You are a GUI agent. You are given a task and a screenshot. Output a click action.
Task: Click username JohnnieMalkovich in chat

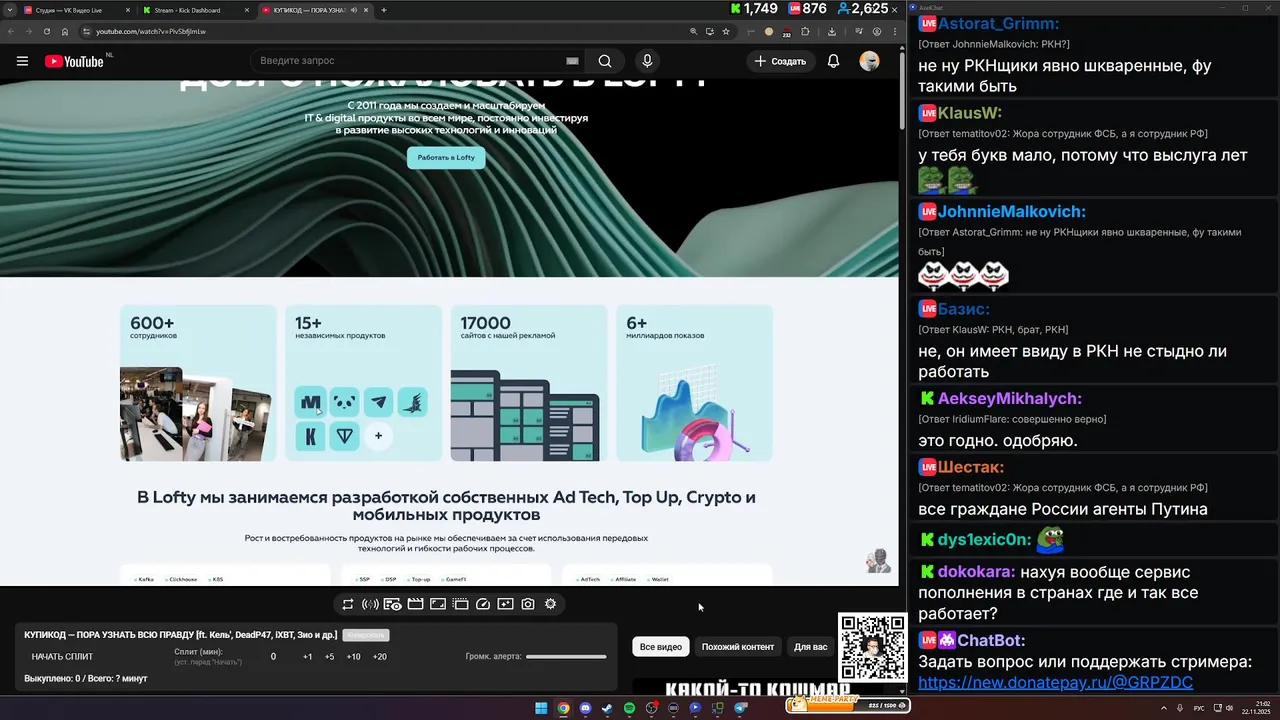click(x=1011, y=212)
